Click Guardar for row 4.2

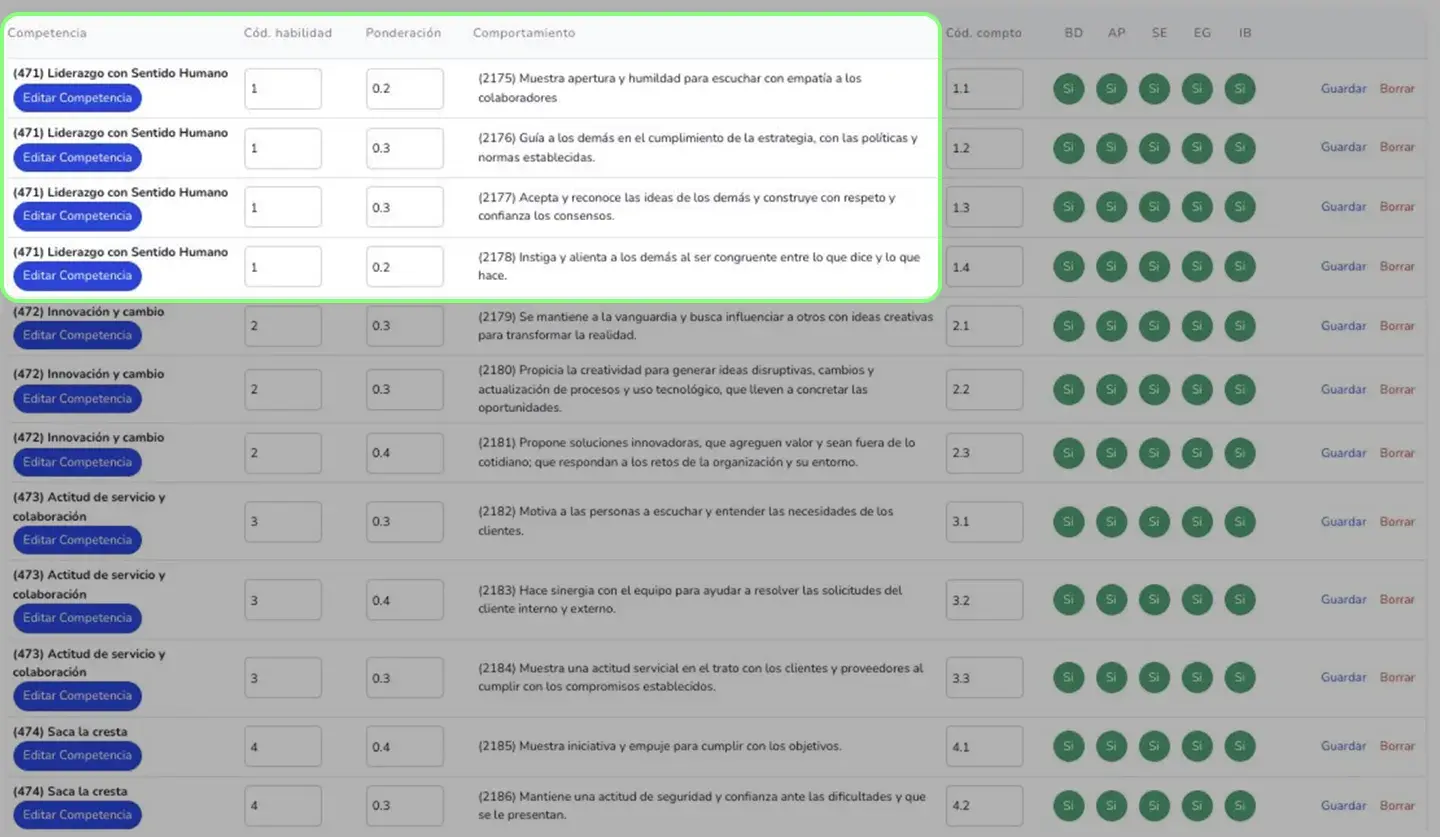[1343, 806]
